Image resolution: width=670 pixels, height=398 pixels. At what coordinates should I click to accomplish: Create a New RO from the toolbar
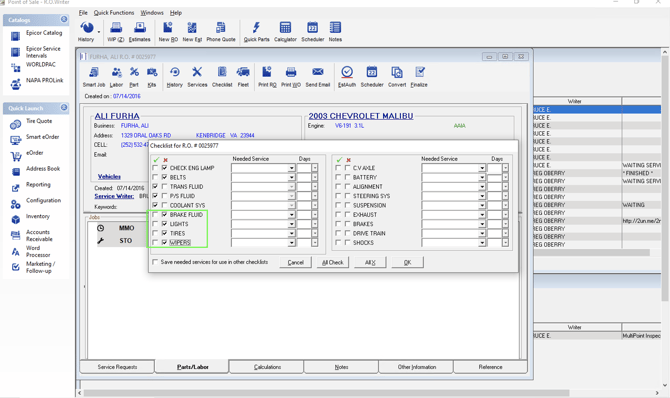[x=168, y=32]
